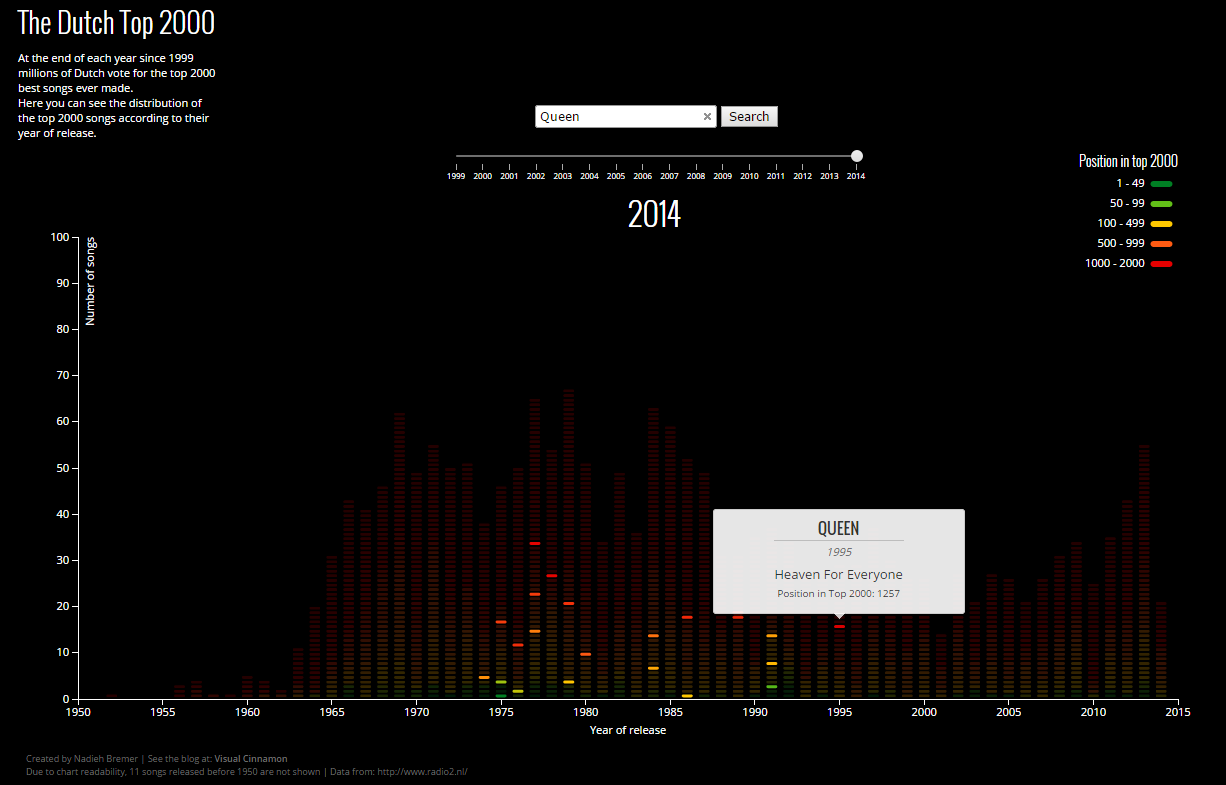The height and width of the screenshot is (785, 1226).
Task: Click the 'QUEEN' heading in the tooltip
Action: point(839,529)
